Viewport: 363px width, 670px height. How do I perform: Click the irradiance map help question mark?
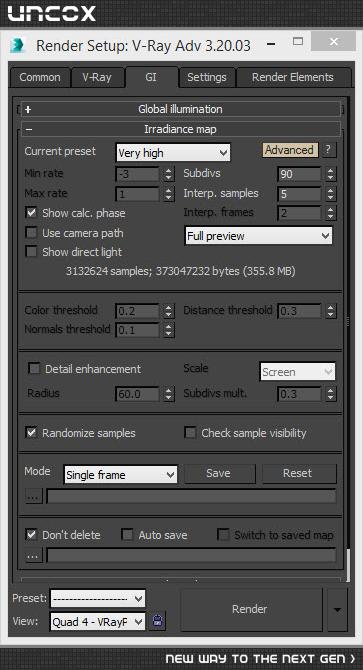328,150
